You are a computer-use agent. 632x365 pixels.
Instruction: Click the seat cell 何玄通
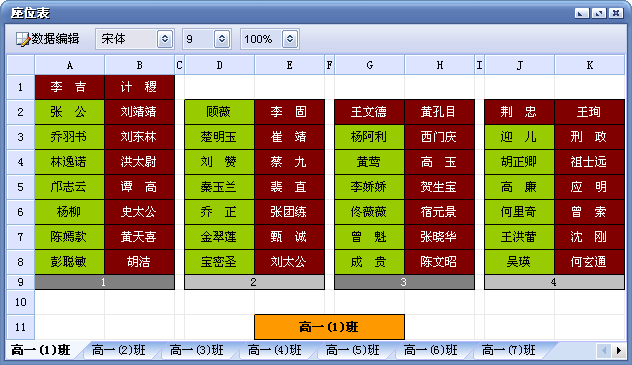pos(590,262)
